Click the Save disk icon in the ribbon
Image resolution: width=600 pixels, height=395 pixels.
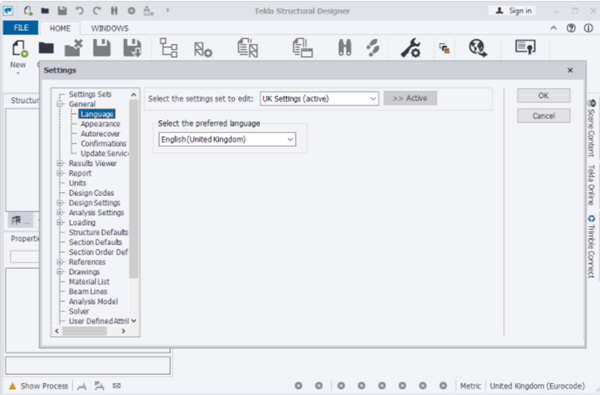(102, 48)
